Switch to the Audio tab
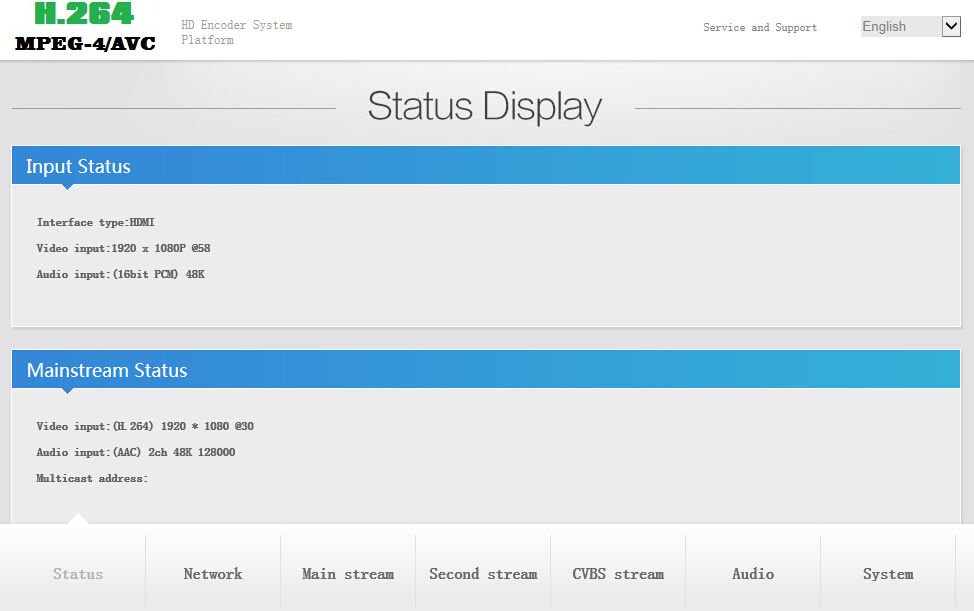This screenshot has width=974, height=611. point(753,574)
